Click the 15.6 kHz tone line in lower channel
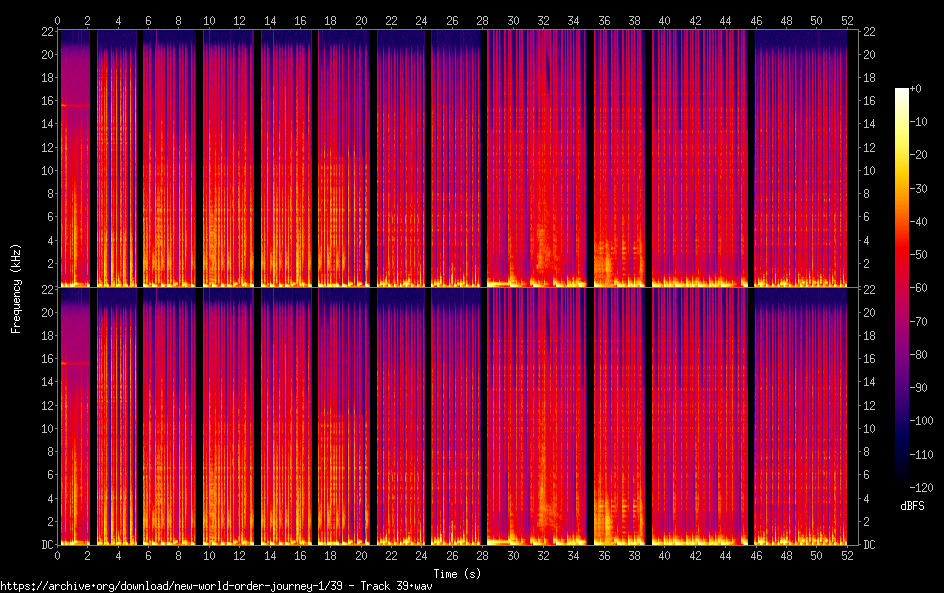Image resolution: width=944 pixels, height=593 pixels. coord(74,363)
